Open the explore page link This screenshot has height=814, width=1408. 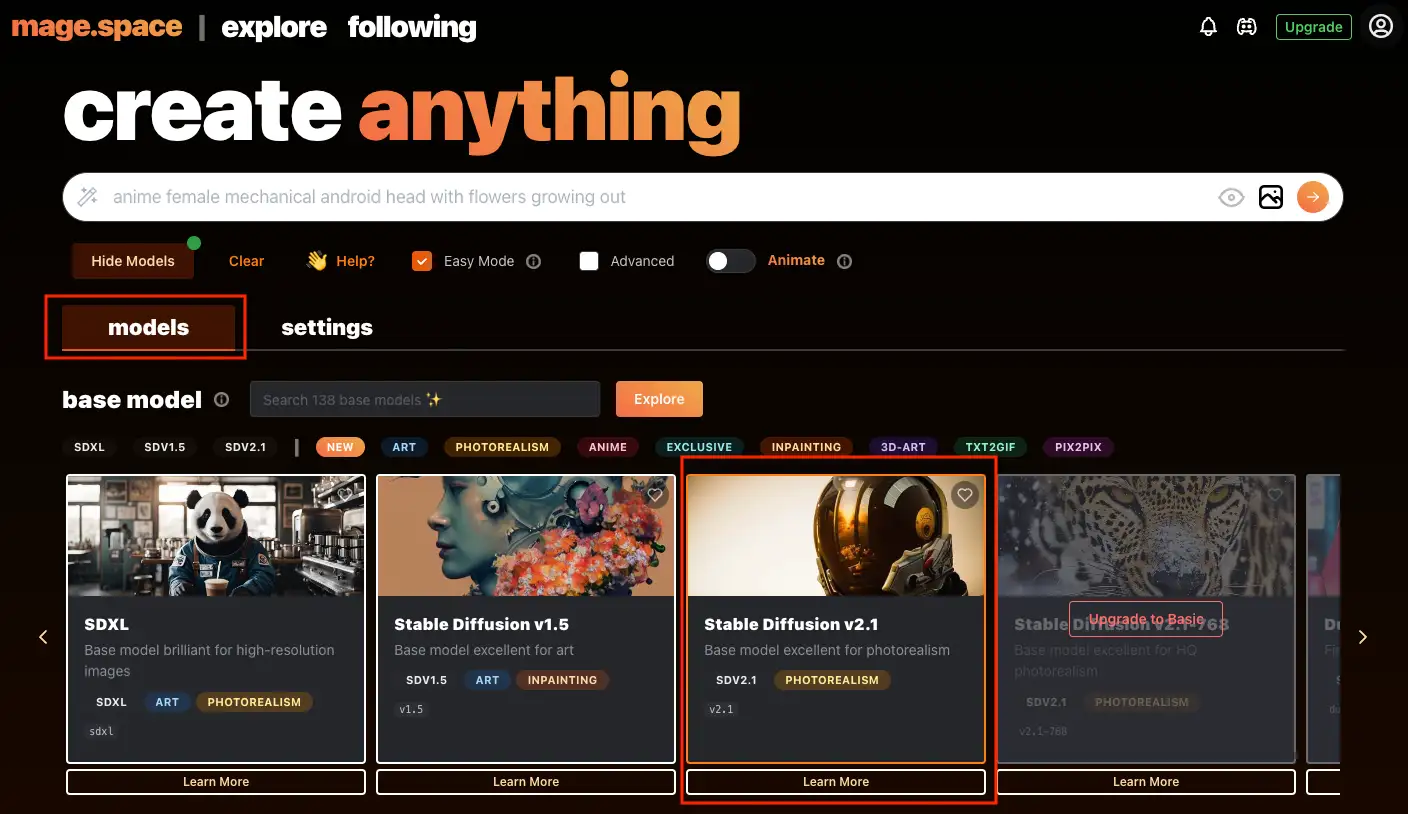(x=274, y=27)
